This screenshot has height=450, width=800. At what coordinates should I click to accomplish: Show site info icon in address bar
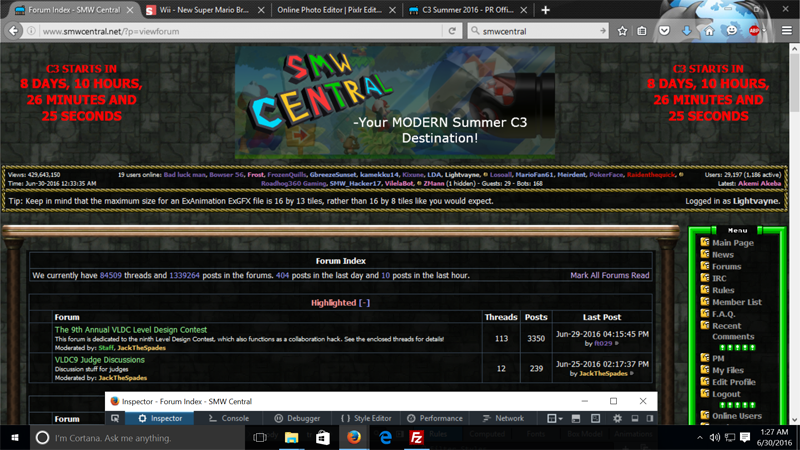click(x=31, y=31)
